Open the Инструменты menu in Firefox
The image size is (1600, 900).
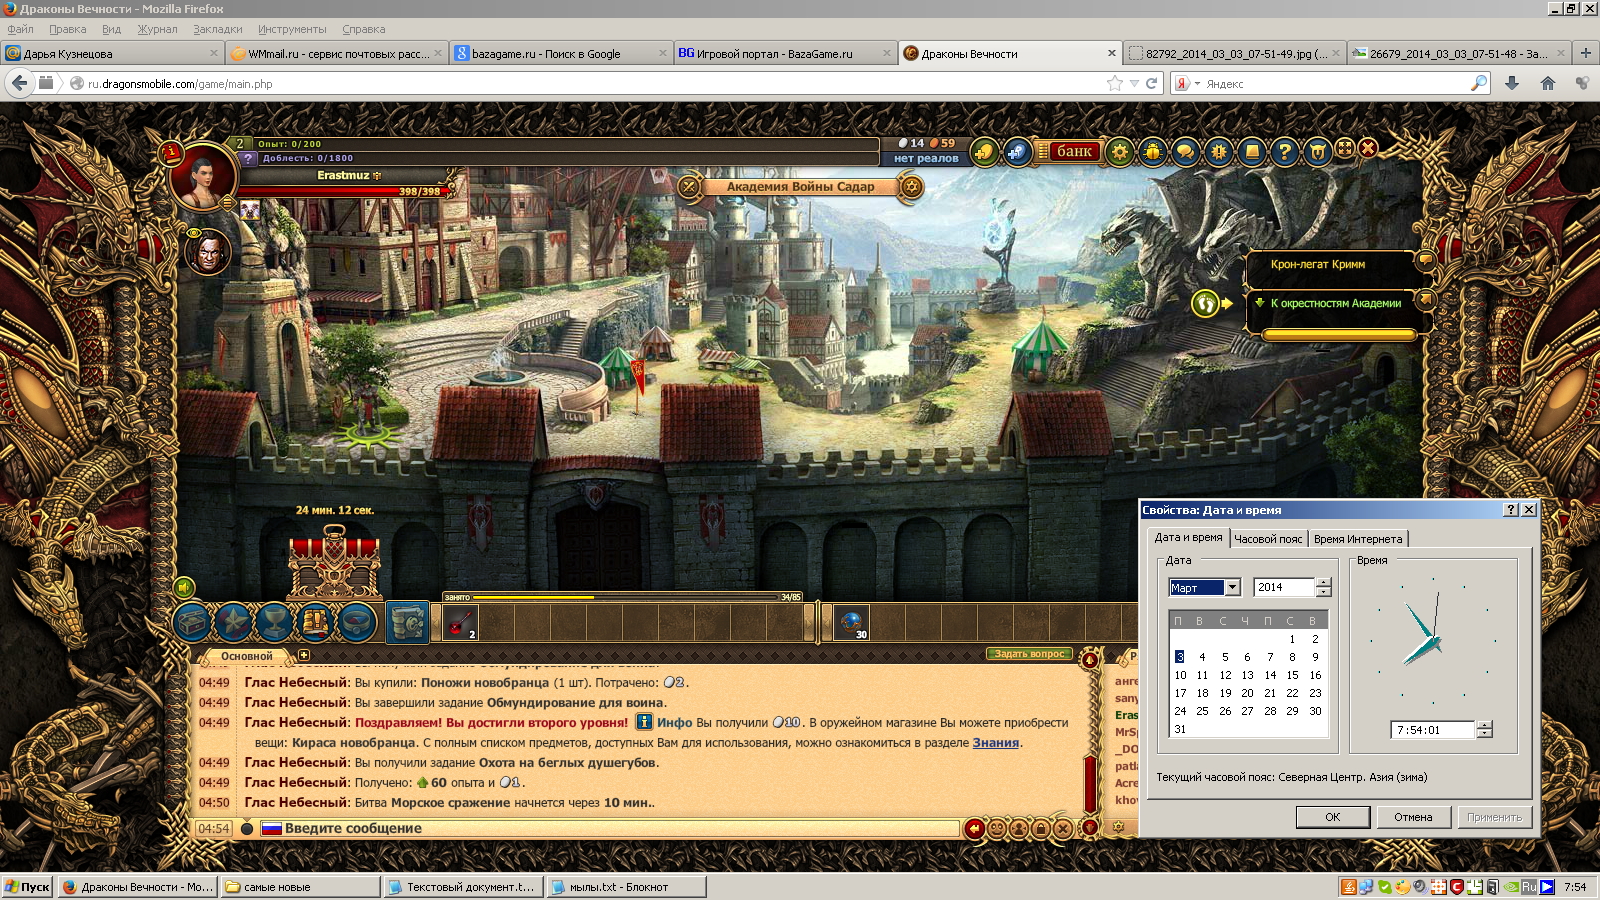[x=292, y=29]
